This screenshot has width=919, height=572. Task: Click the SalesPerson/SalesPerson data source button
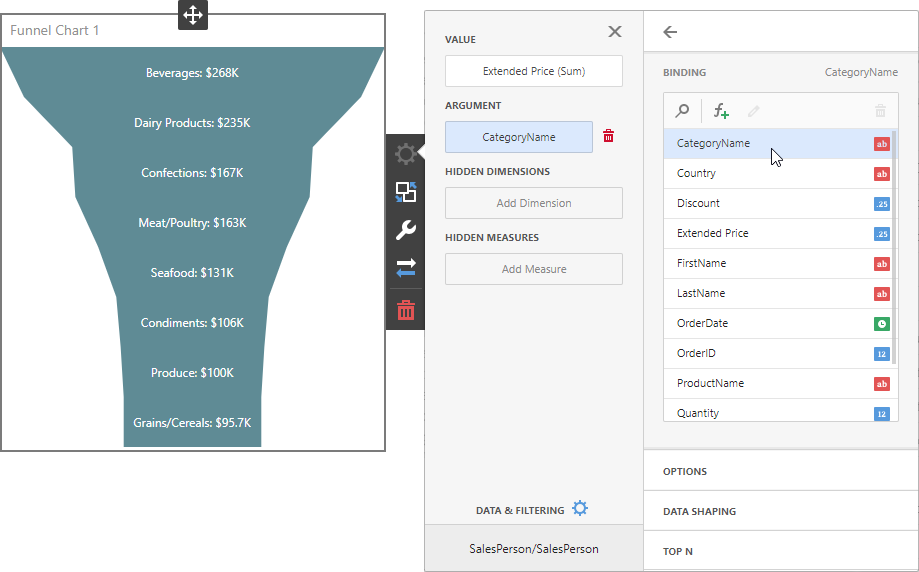coord(534,549)
